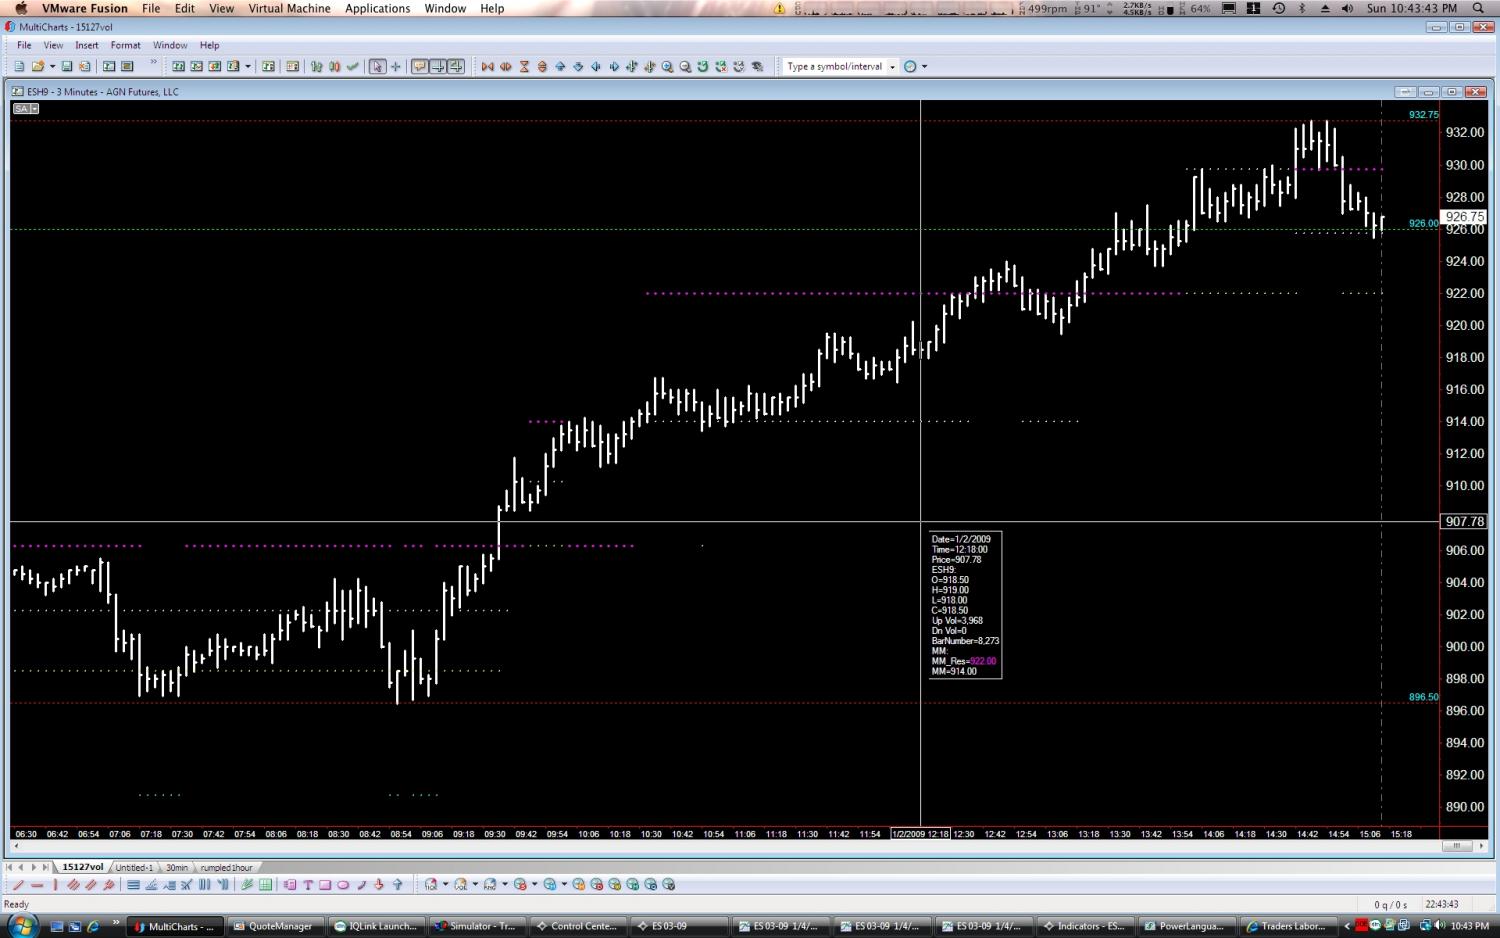Screen dimensions: 1500x938
Task: Select the arrow down drawing tool
Action: tap(378, 885)
